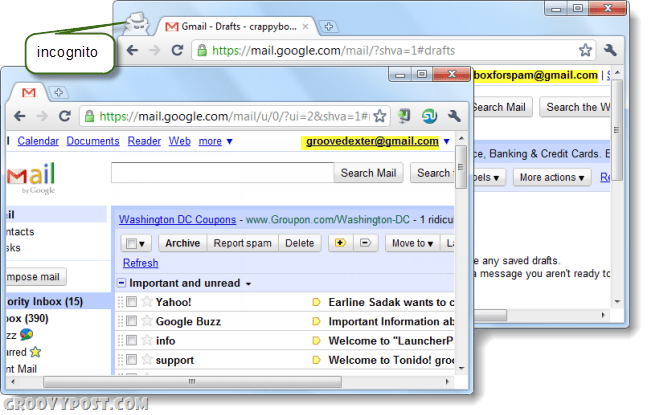Select the front window Gmail tab
Screen dimensions: 650x415
point(29,92)
